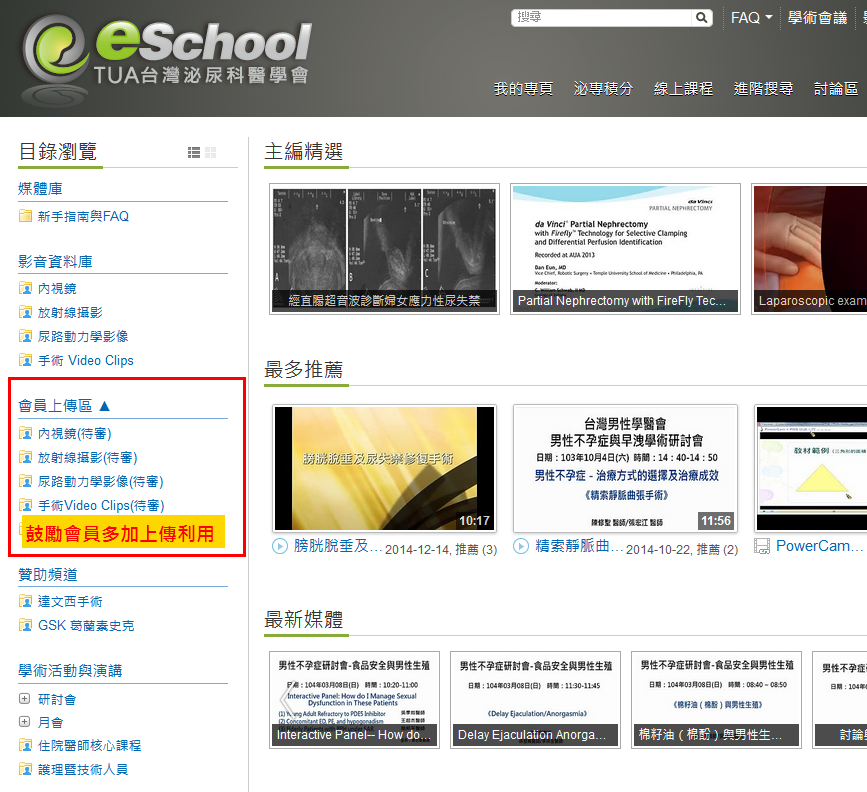Viewport: 867px width, 792px height.
Task: Open the 達文西手術 channel link
Action: click(70, 602)
